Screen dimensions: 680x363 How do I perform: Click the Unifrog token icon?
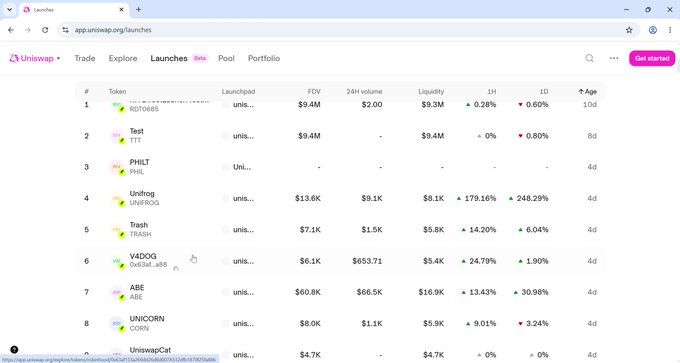pyautogui.click(x=117, y=199)
